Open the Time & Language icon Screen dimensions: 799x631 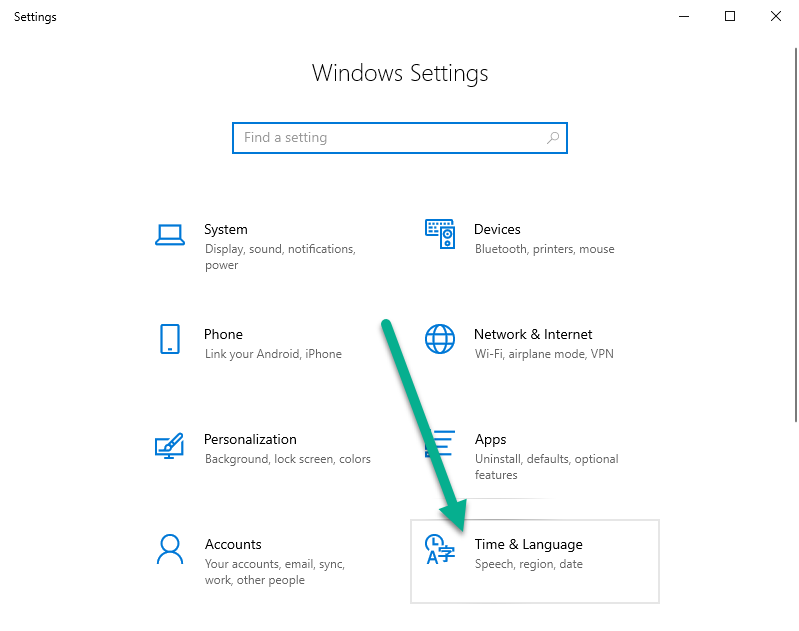[440, 549]
